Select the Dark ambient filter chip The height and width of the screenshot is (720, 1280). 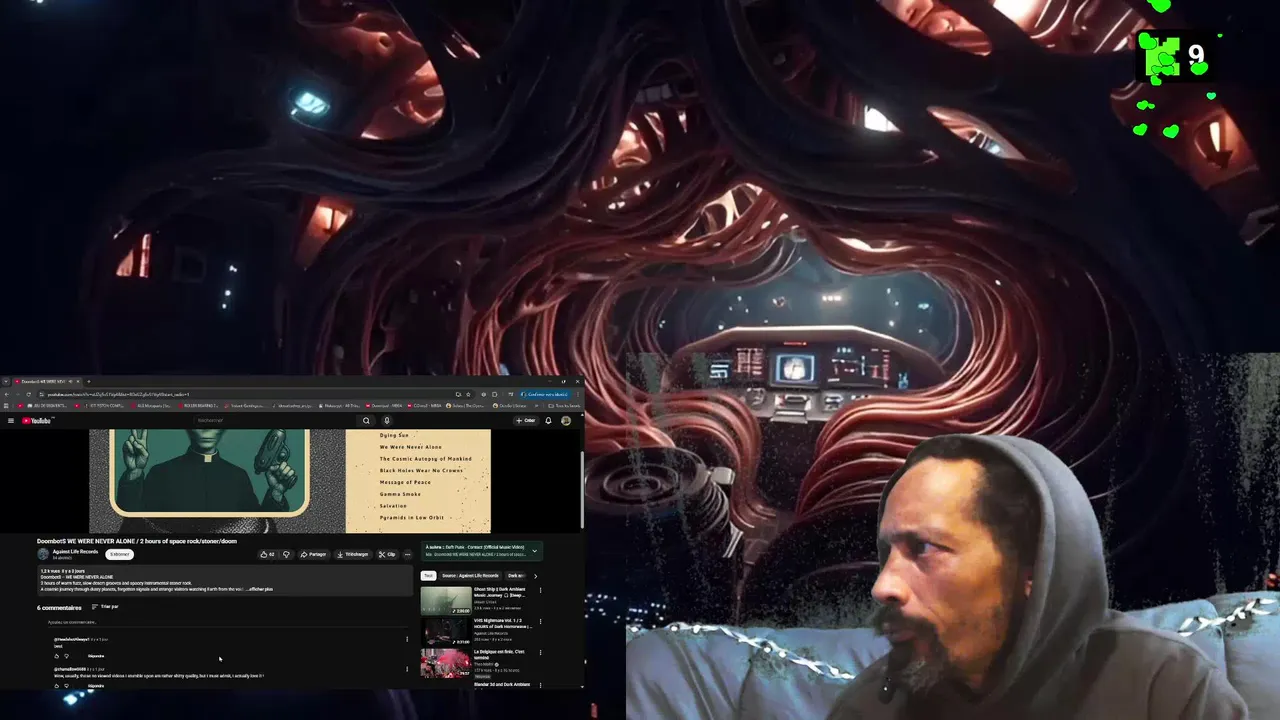[516, 576]
